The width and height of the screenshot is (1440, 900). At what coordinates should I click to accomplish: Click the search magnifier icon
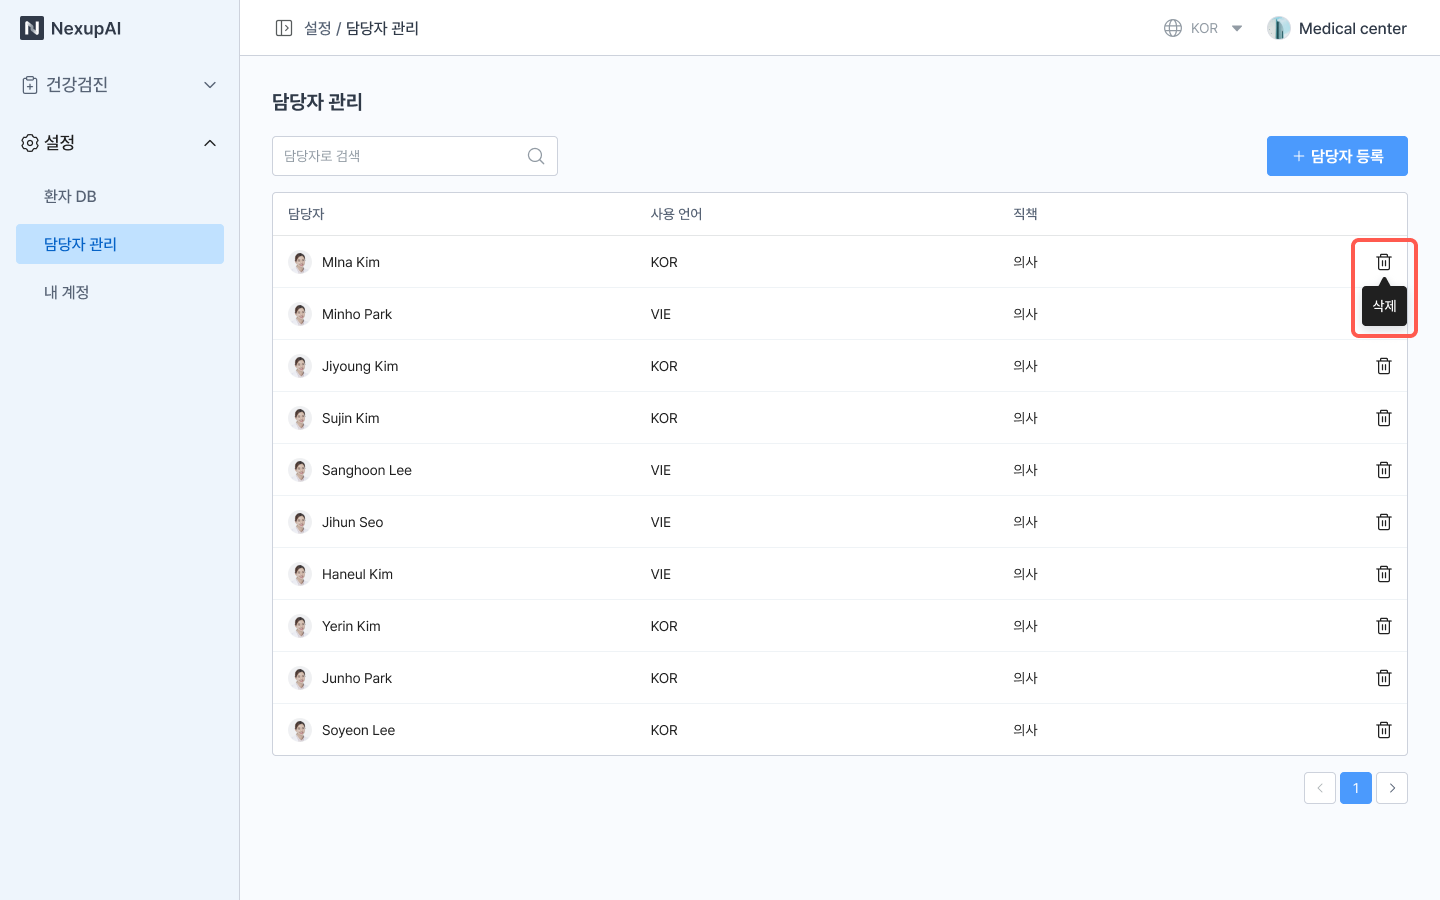coord(536,156)
